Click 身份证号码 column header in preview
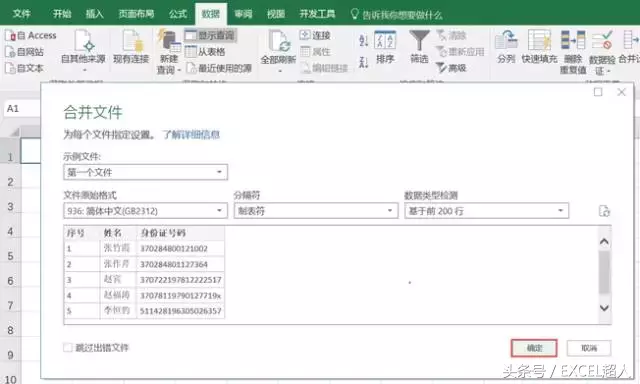Screen dimensions: 640x384 tap(181, 233)
